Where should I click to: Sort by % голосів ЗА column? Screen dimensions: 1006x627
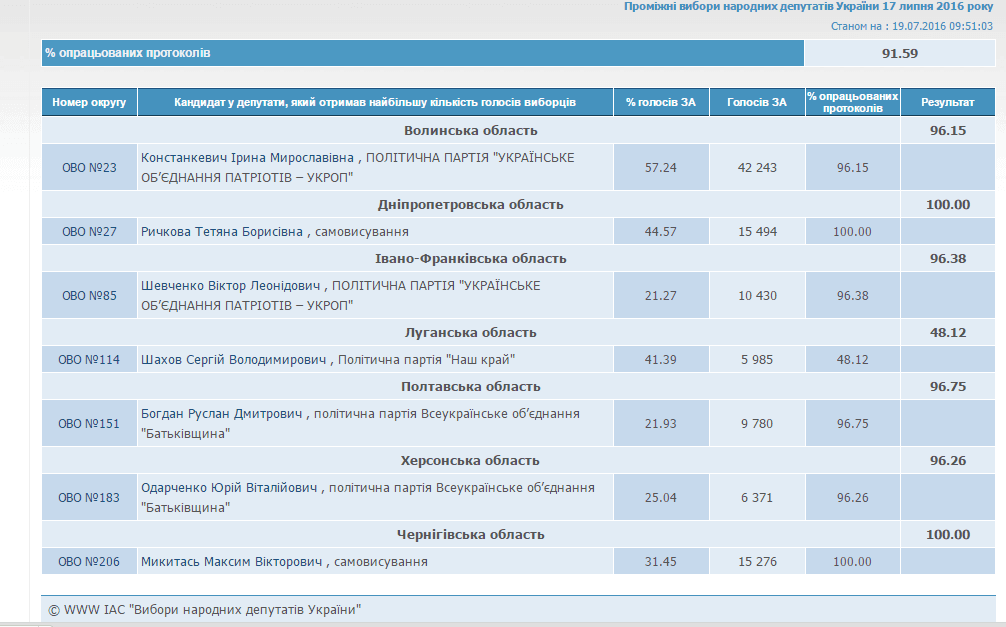[661, 101]
